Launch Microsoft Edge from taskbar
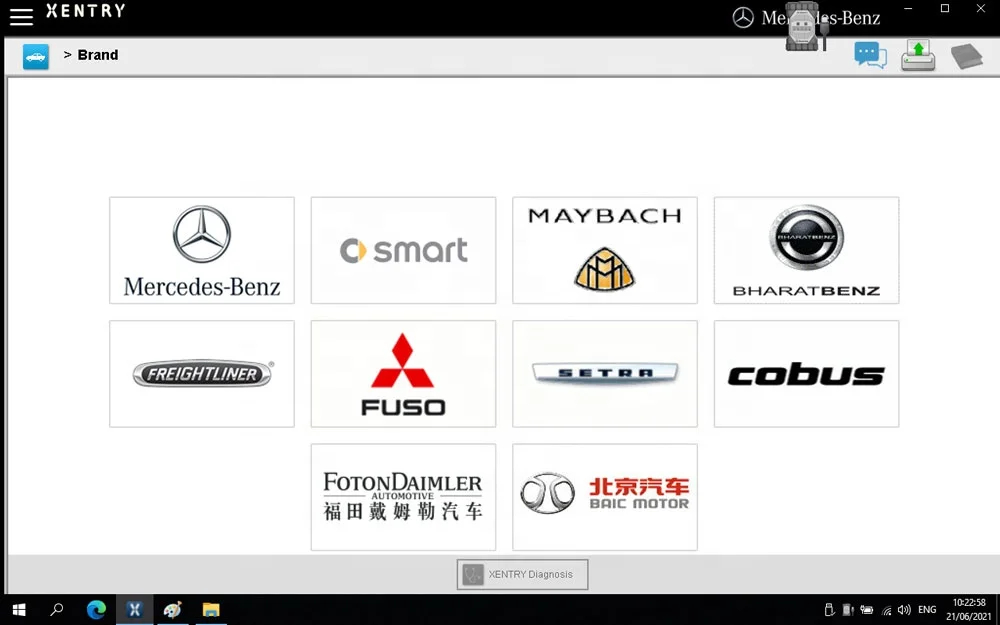1000x625 pixels. [x=96, y=609]
